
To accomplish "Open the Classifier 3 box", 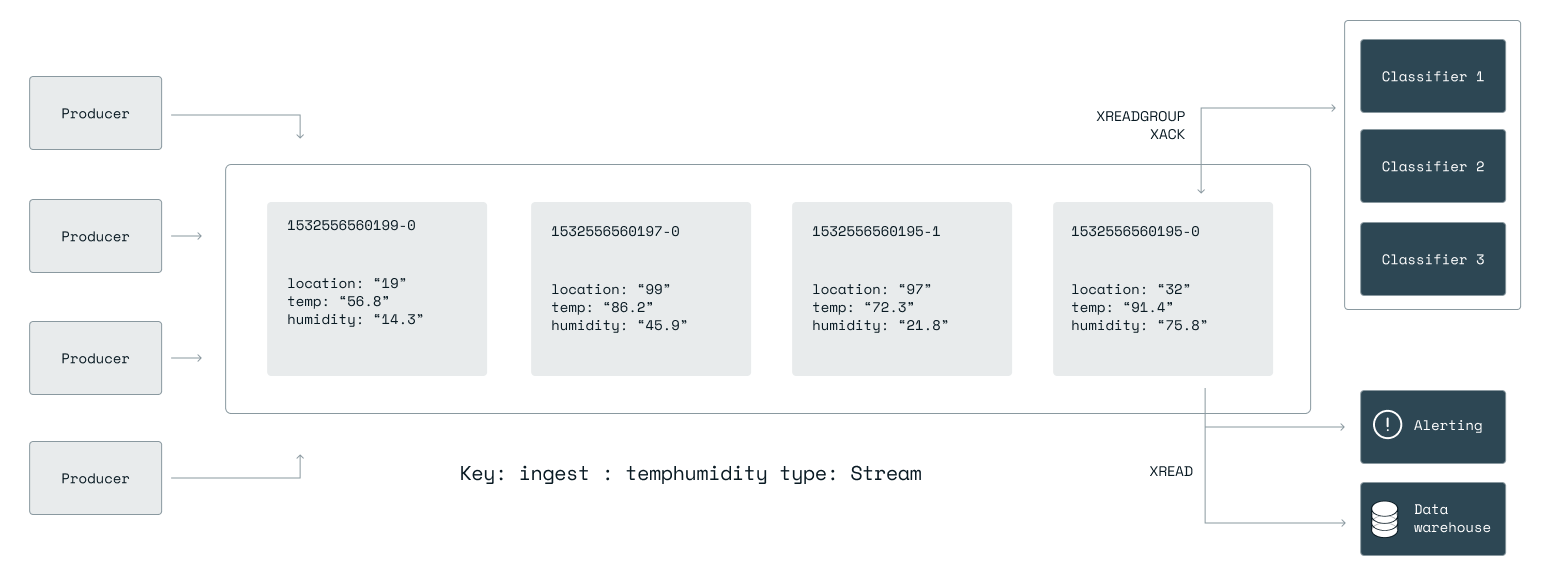I will tap(1432, 259).
